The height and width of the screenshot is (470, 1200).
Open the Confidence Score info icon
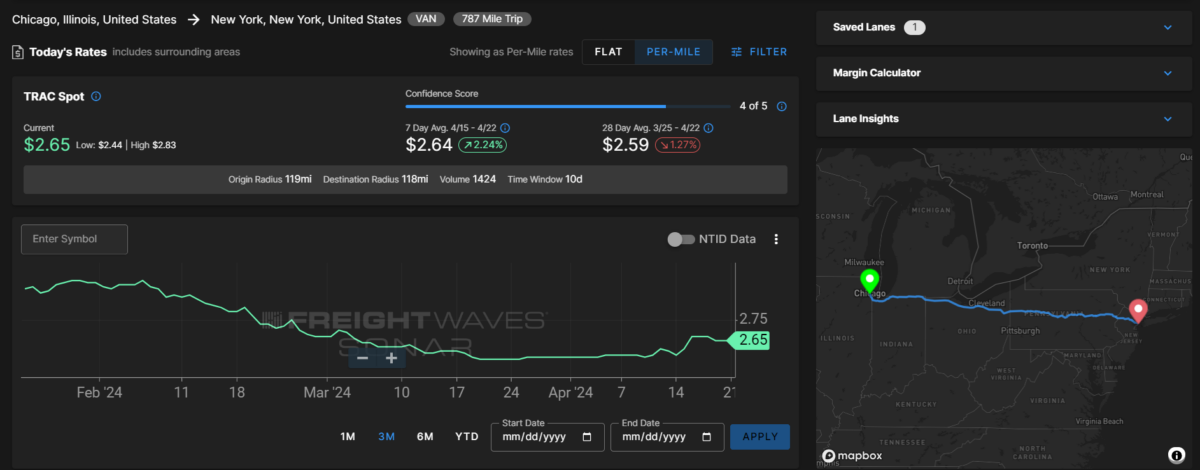pyautogui.click(x=781, y=106)
